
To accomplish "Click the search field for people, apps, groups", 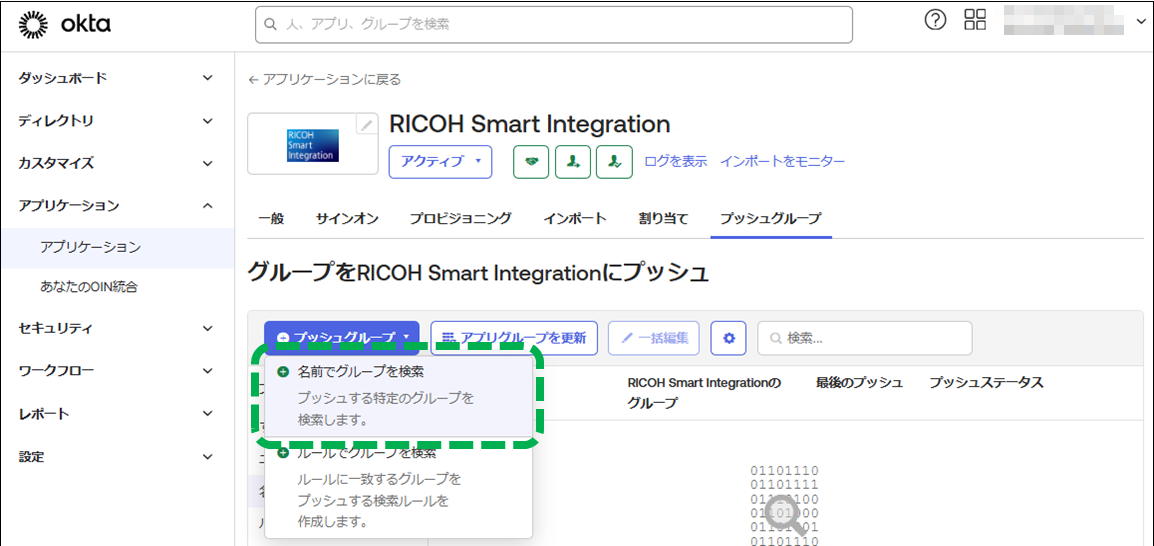I will pyautogui.click(x=553, y=24).
